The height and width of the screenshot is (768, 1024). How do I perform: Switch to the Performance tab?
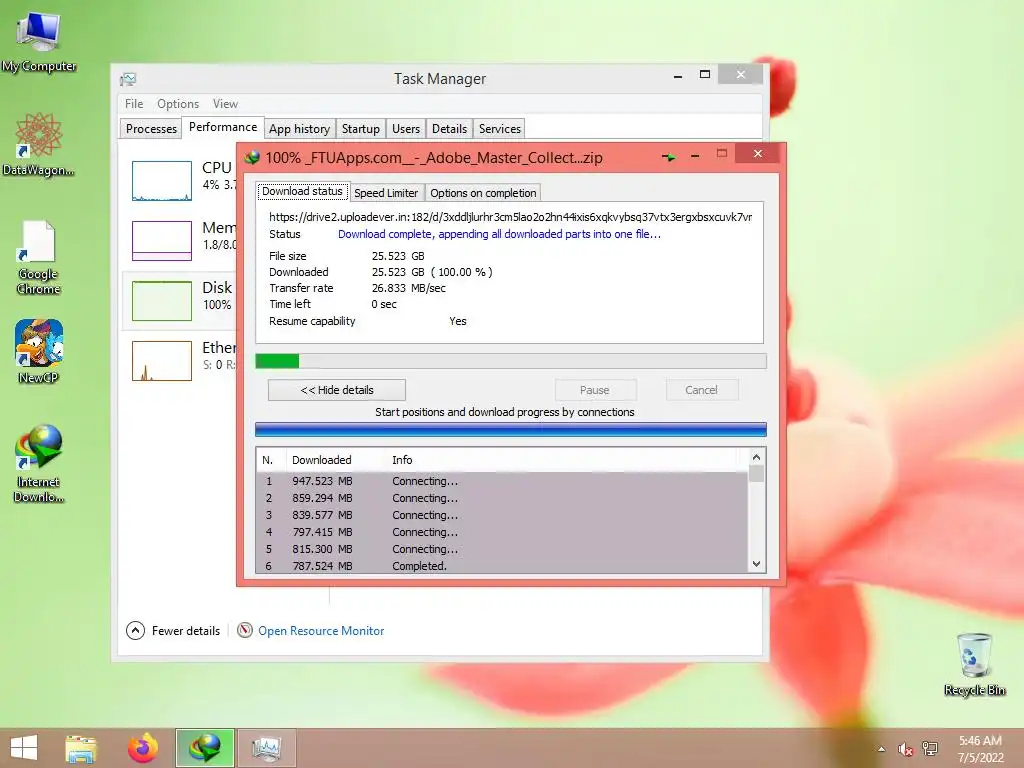point(223,127)
